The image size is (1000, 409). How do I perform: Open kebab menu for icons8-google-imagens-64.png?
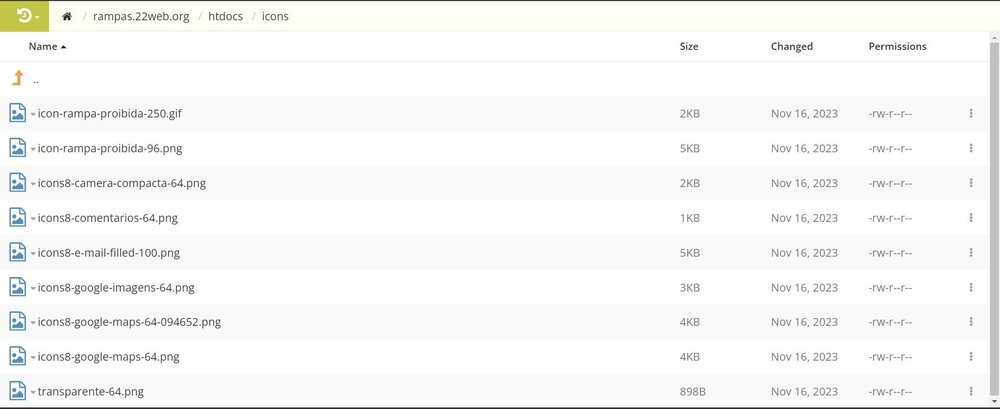click(971, 287)
